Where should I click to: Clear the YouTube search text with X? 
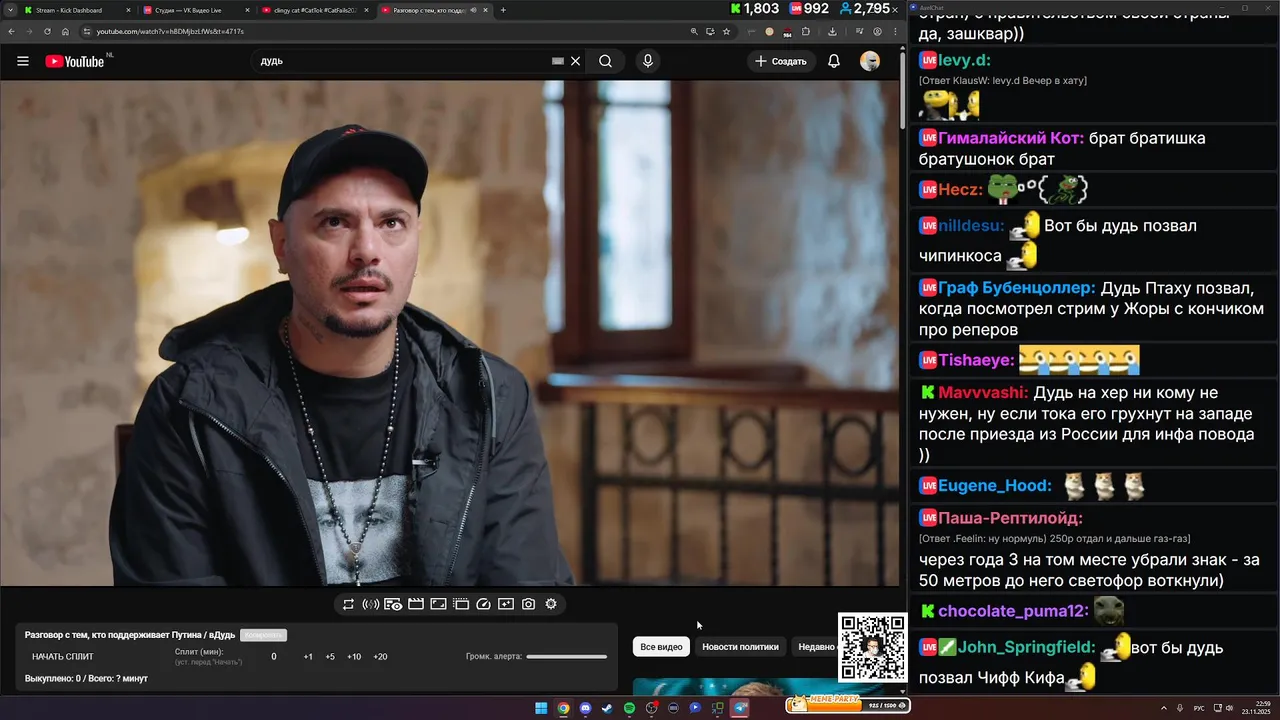575,61
